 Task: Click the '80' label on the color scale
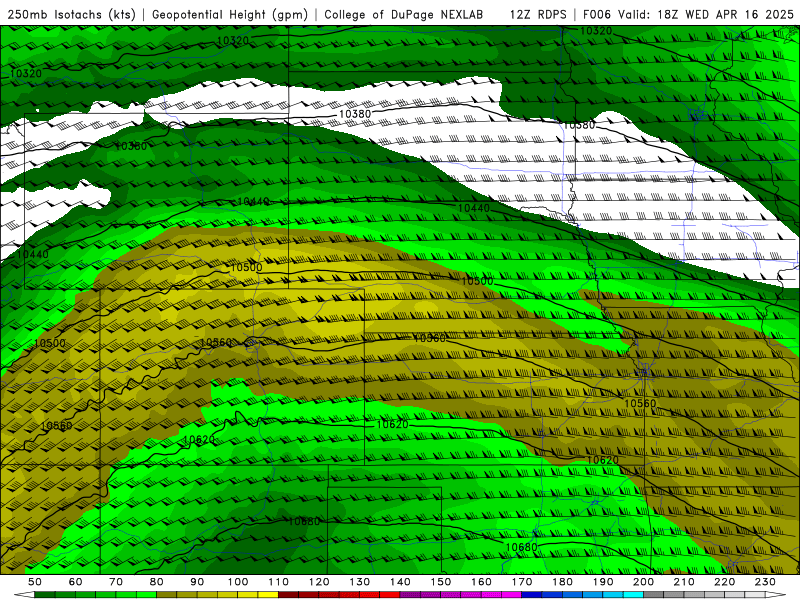coord(157,582)
